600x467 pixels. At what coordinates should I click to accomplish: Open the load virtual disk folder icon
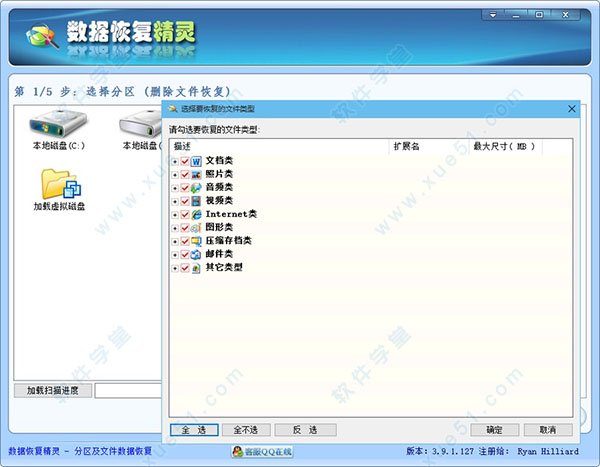[x=59, y=184]
